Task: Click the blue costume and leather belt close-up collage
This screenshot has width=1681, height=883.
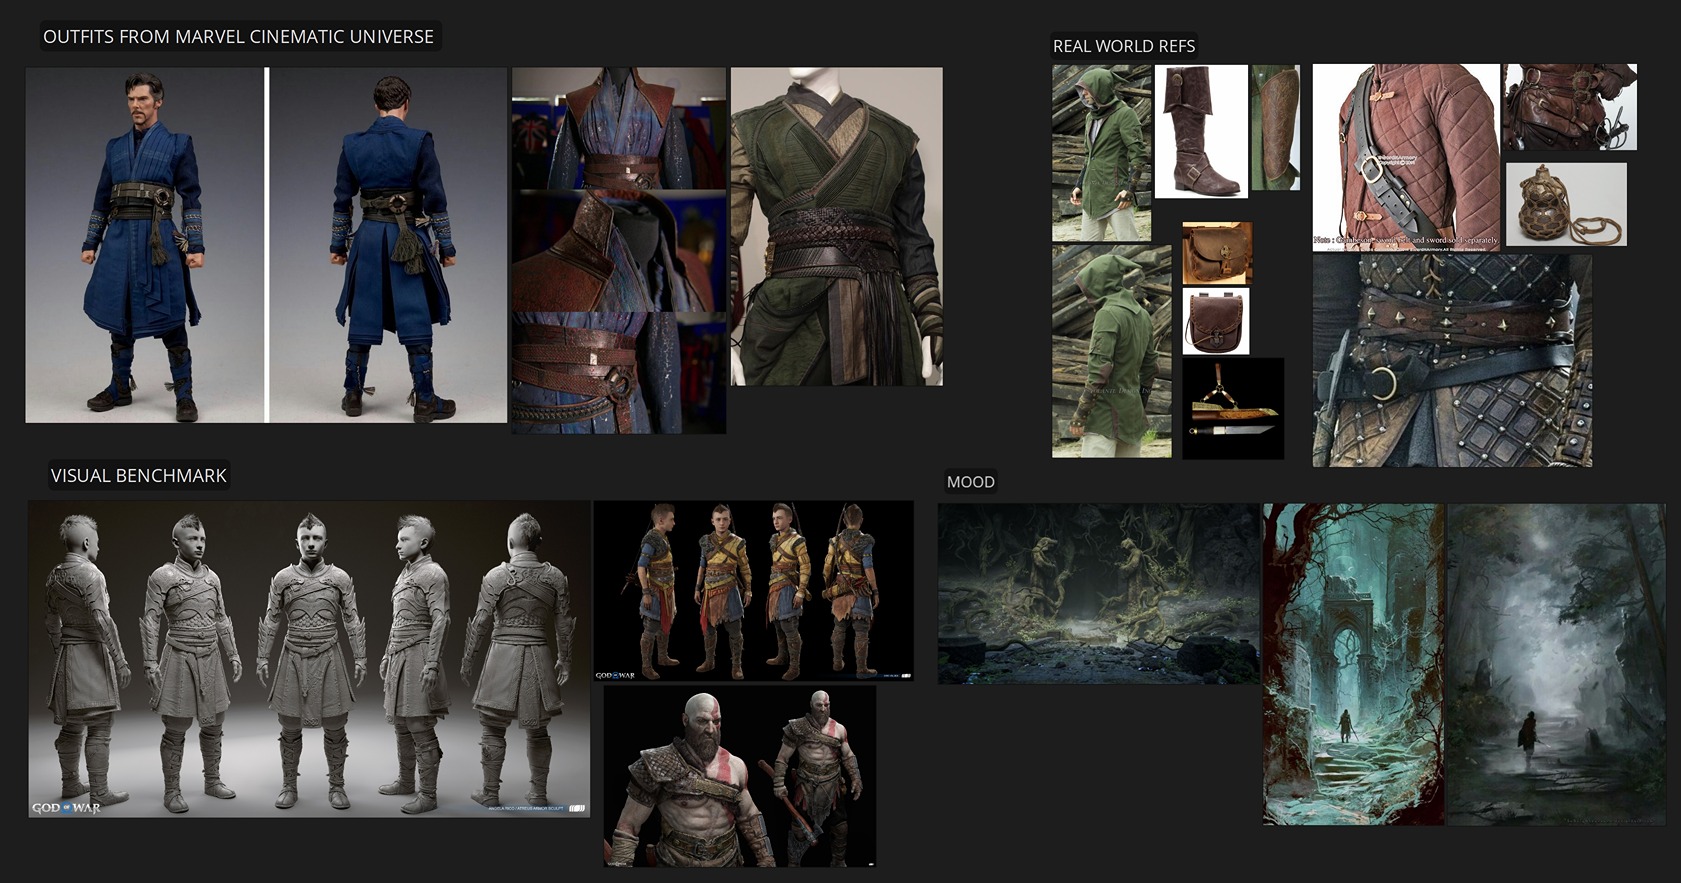Action: (x=619, y=250)
